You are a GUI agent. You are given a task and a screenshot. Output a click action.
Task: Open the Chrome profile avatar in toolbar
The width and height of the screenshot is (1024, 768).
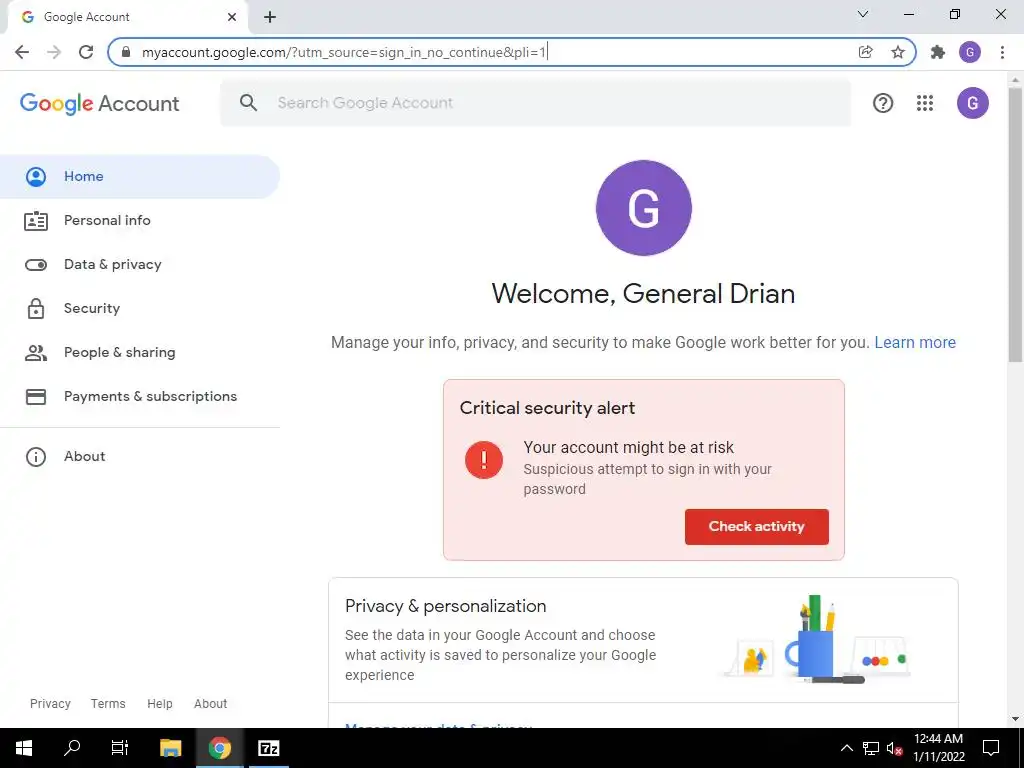pos(970,52)
